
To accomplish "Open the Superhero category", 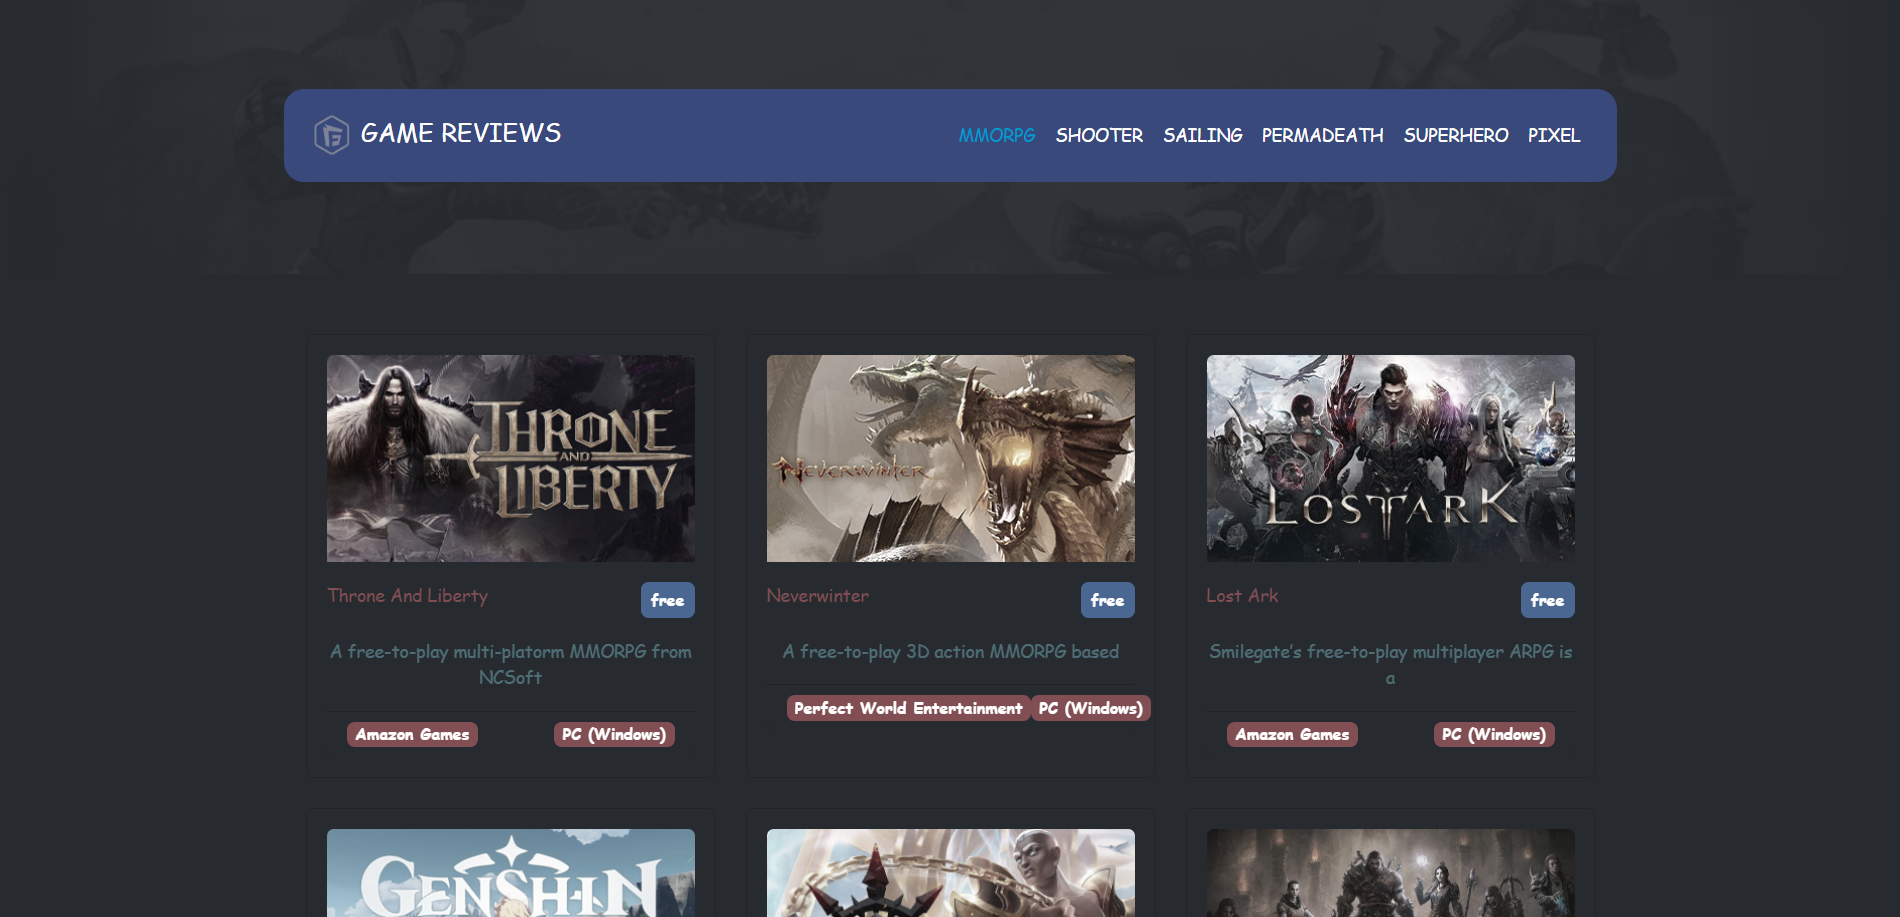I will coord(1455,135).
